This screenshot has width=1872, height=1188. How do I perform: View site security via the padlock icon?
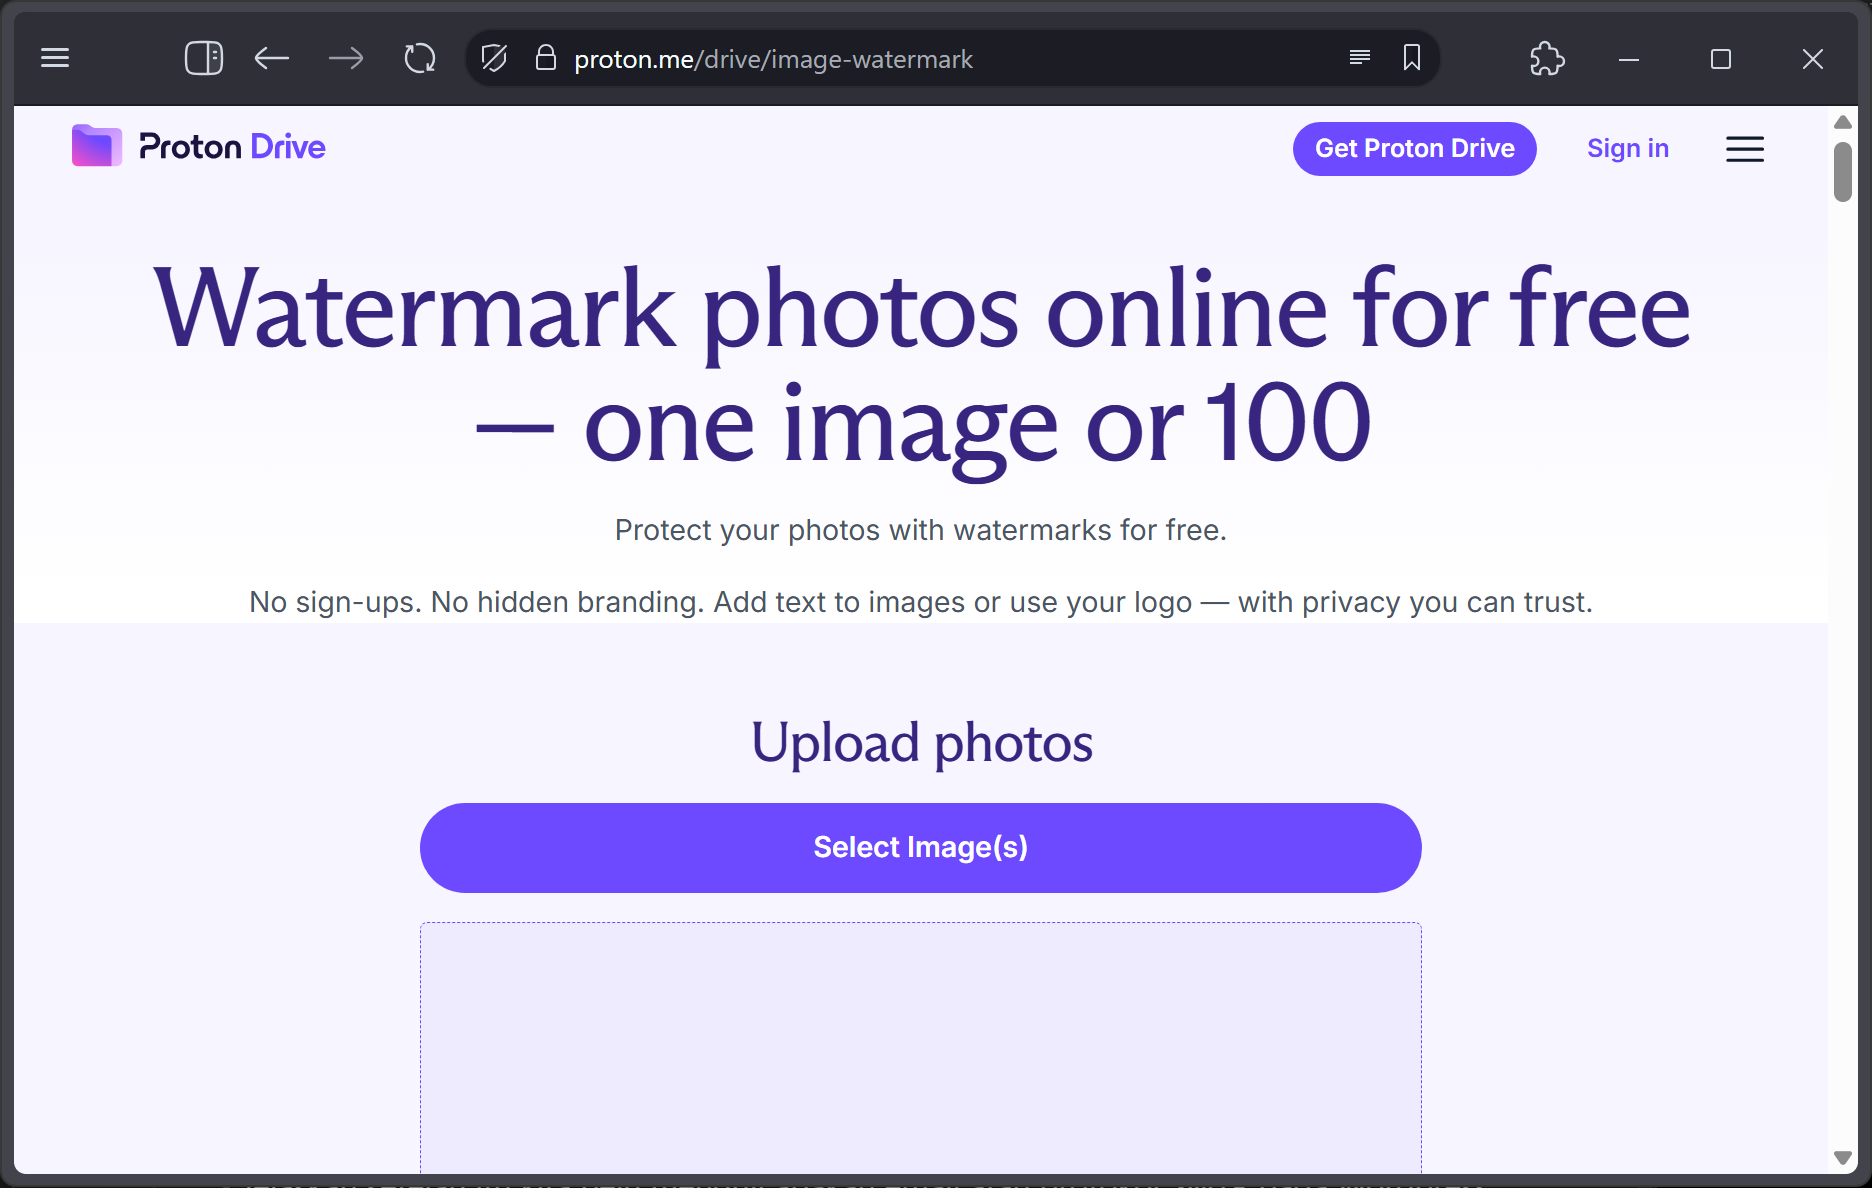[545, 57]
